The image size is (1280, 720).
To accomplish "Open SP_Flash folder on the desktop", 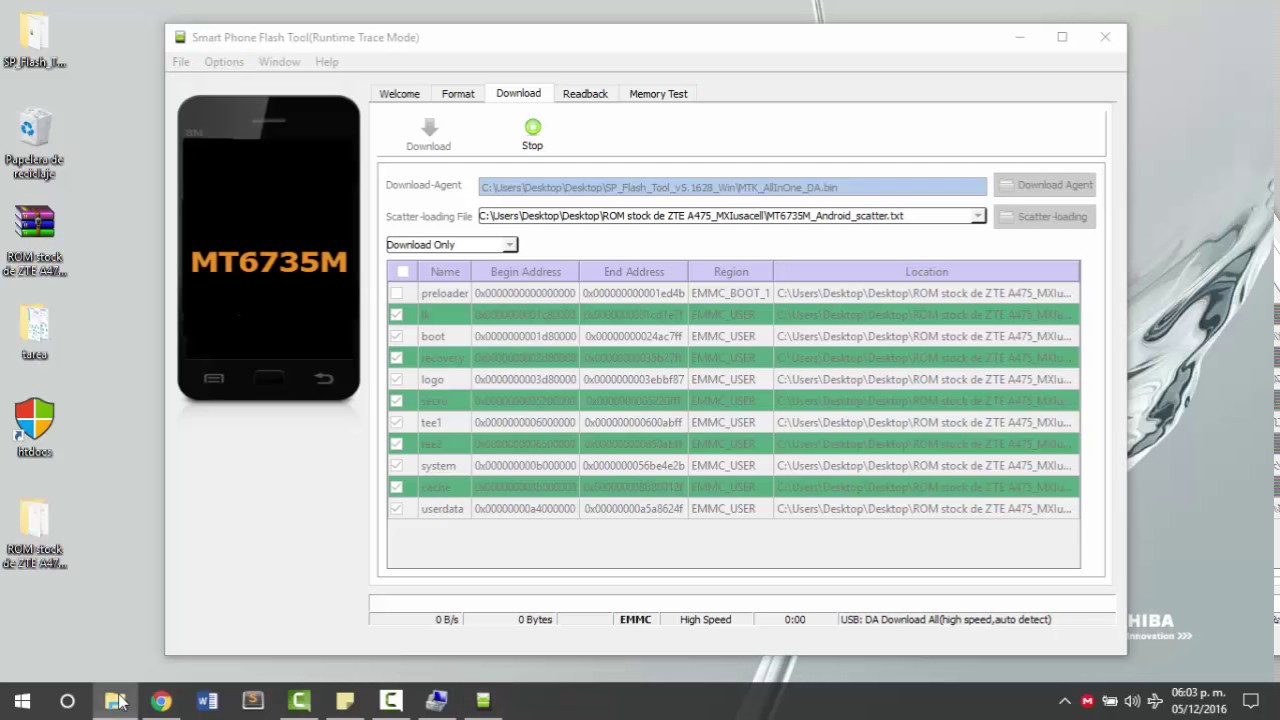I will (x=34, y=40).
